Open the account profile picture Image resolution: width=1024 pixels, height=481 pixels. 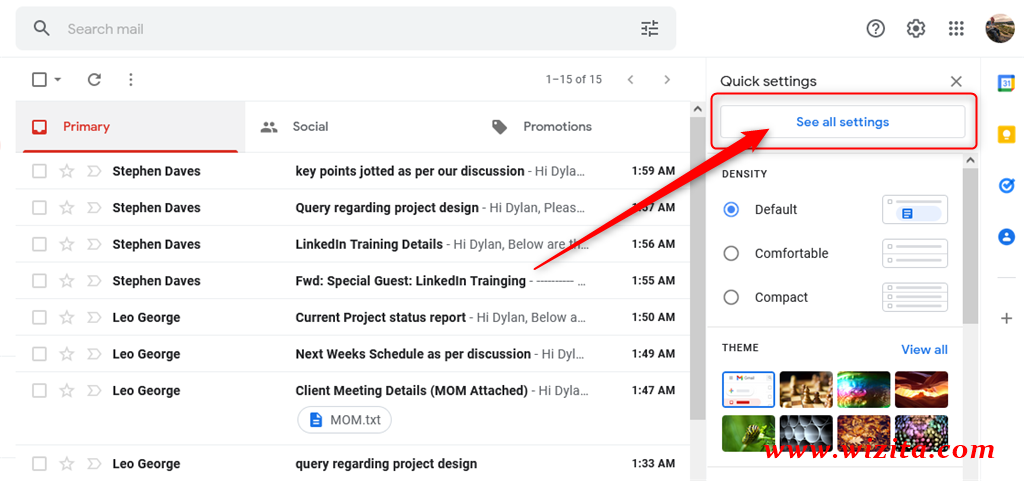[x=1000, y=29]
